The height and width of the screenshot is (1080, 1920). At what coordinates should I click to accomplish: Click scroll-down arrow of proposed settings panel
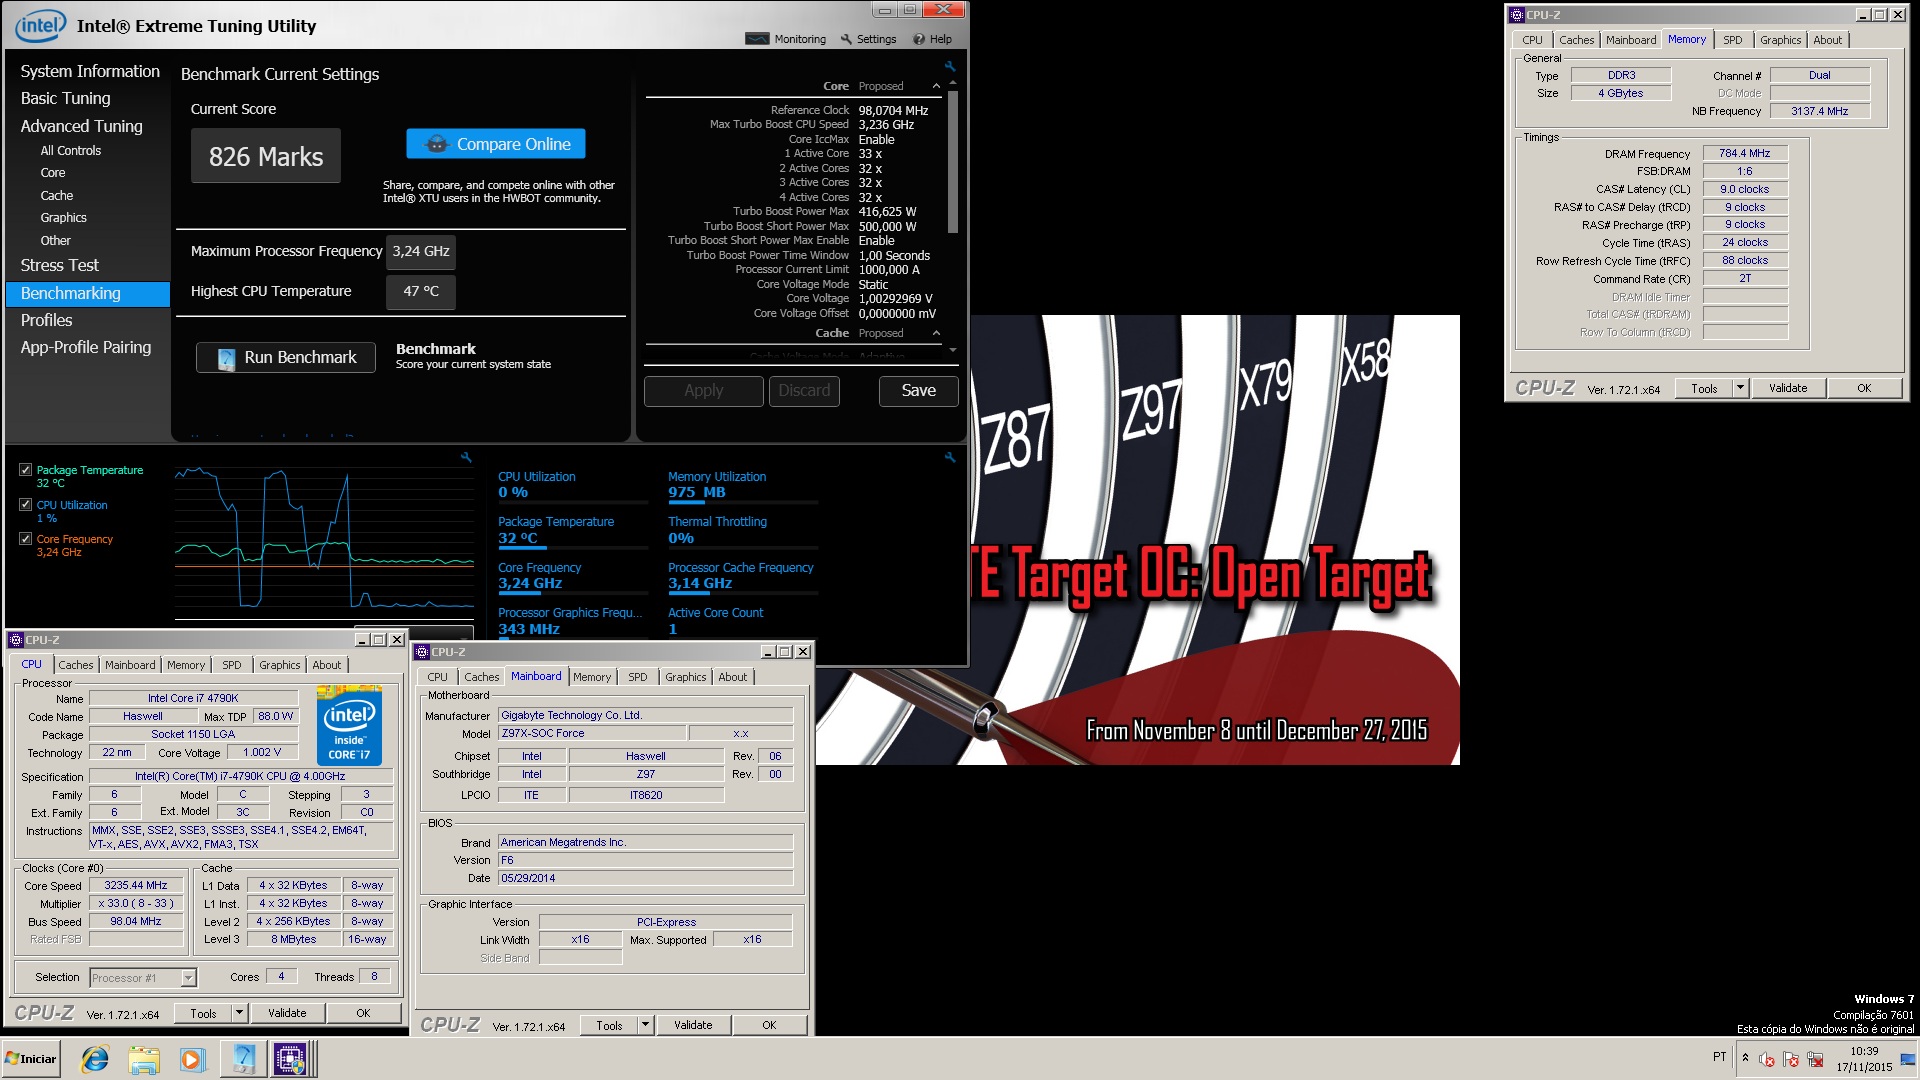click(x=953, y=350)
